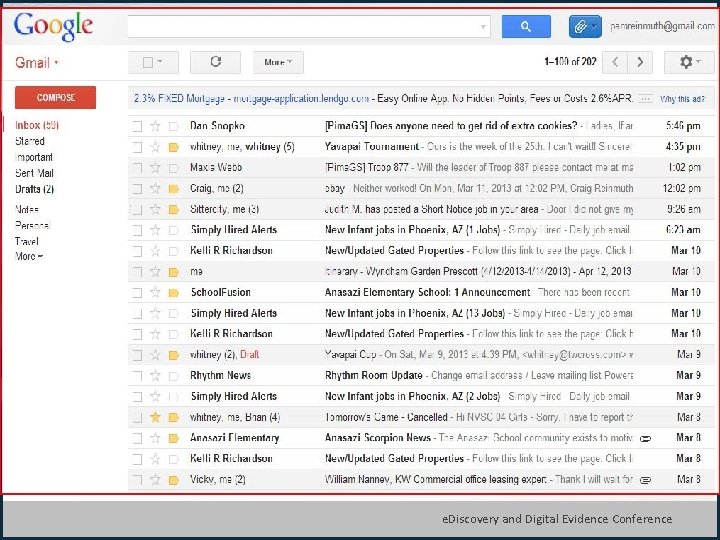Open the More actions dropdown in toolbar

pyautogui.click(x=278, y=62)
